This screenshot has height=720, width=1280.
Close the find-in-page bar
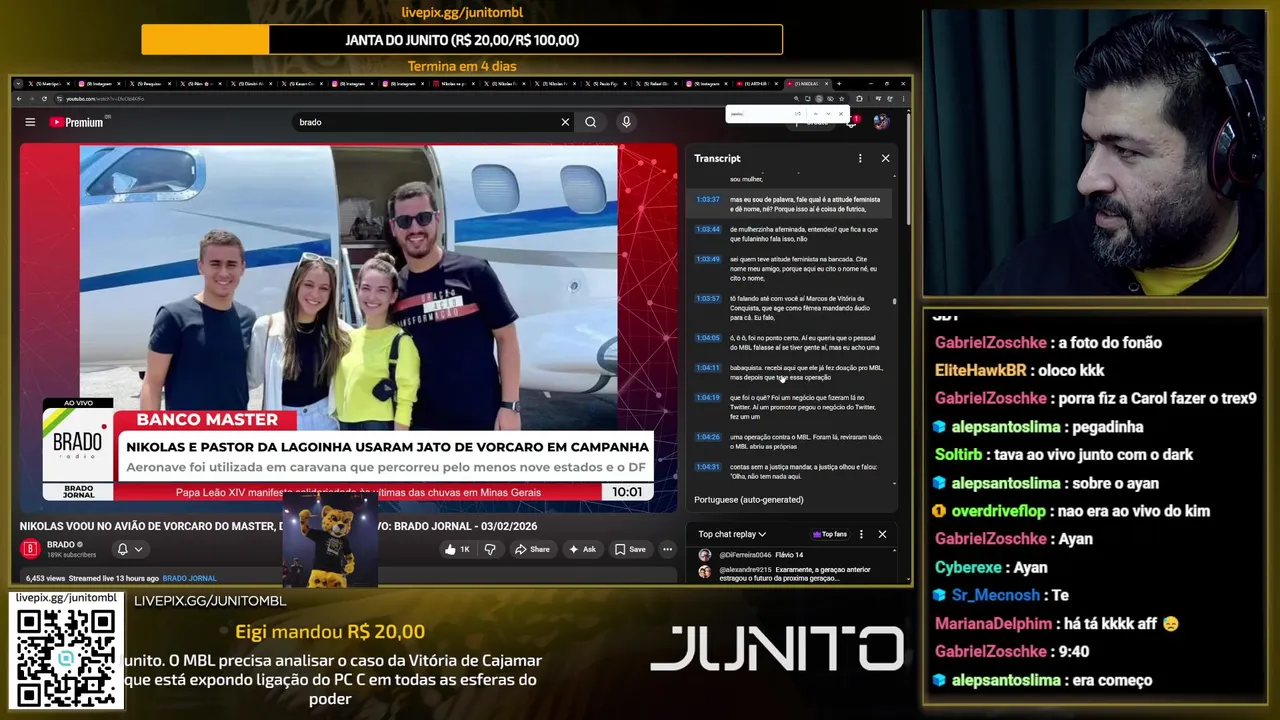[x=841, y=114]
